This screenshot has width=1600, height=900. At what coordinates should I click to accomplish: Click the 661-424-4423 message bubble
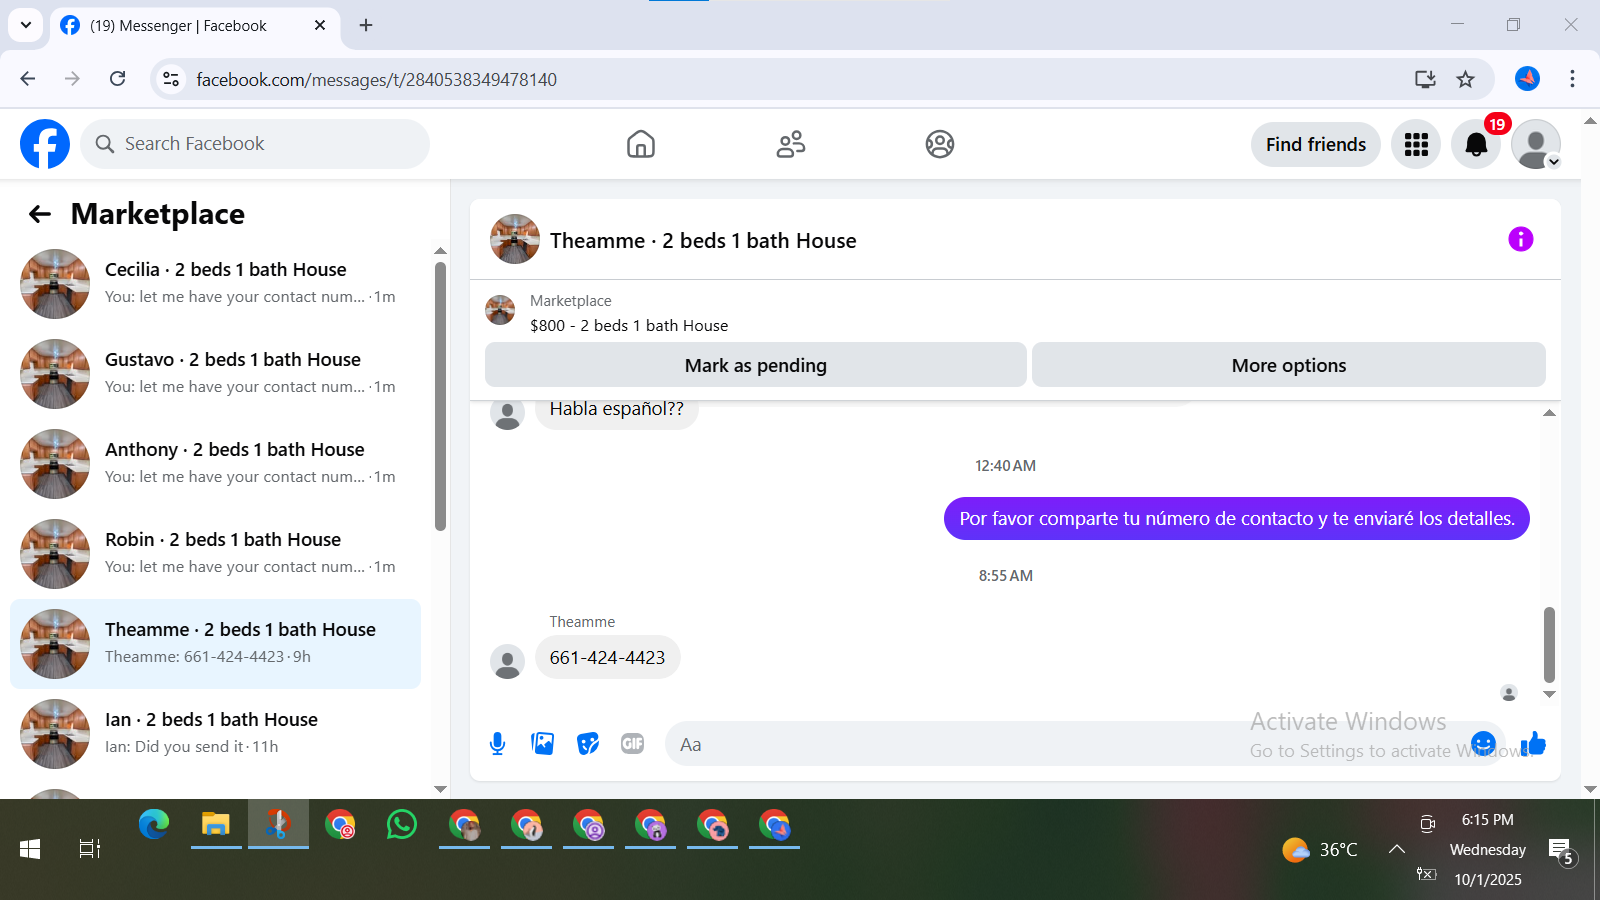(608, 658)
